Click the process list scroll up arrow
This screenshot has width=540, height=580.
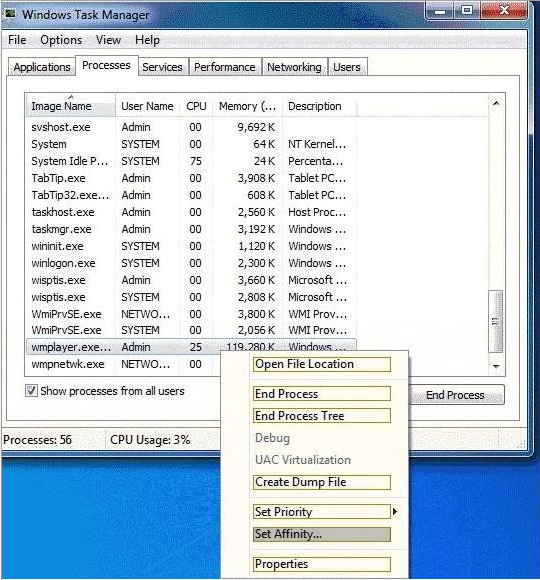496,103
